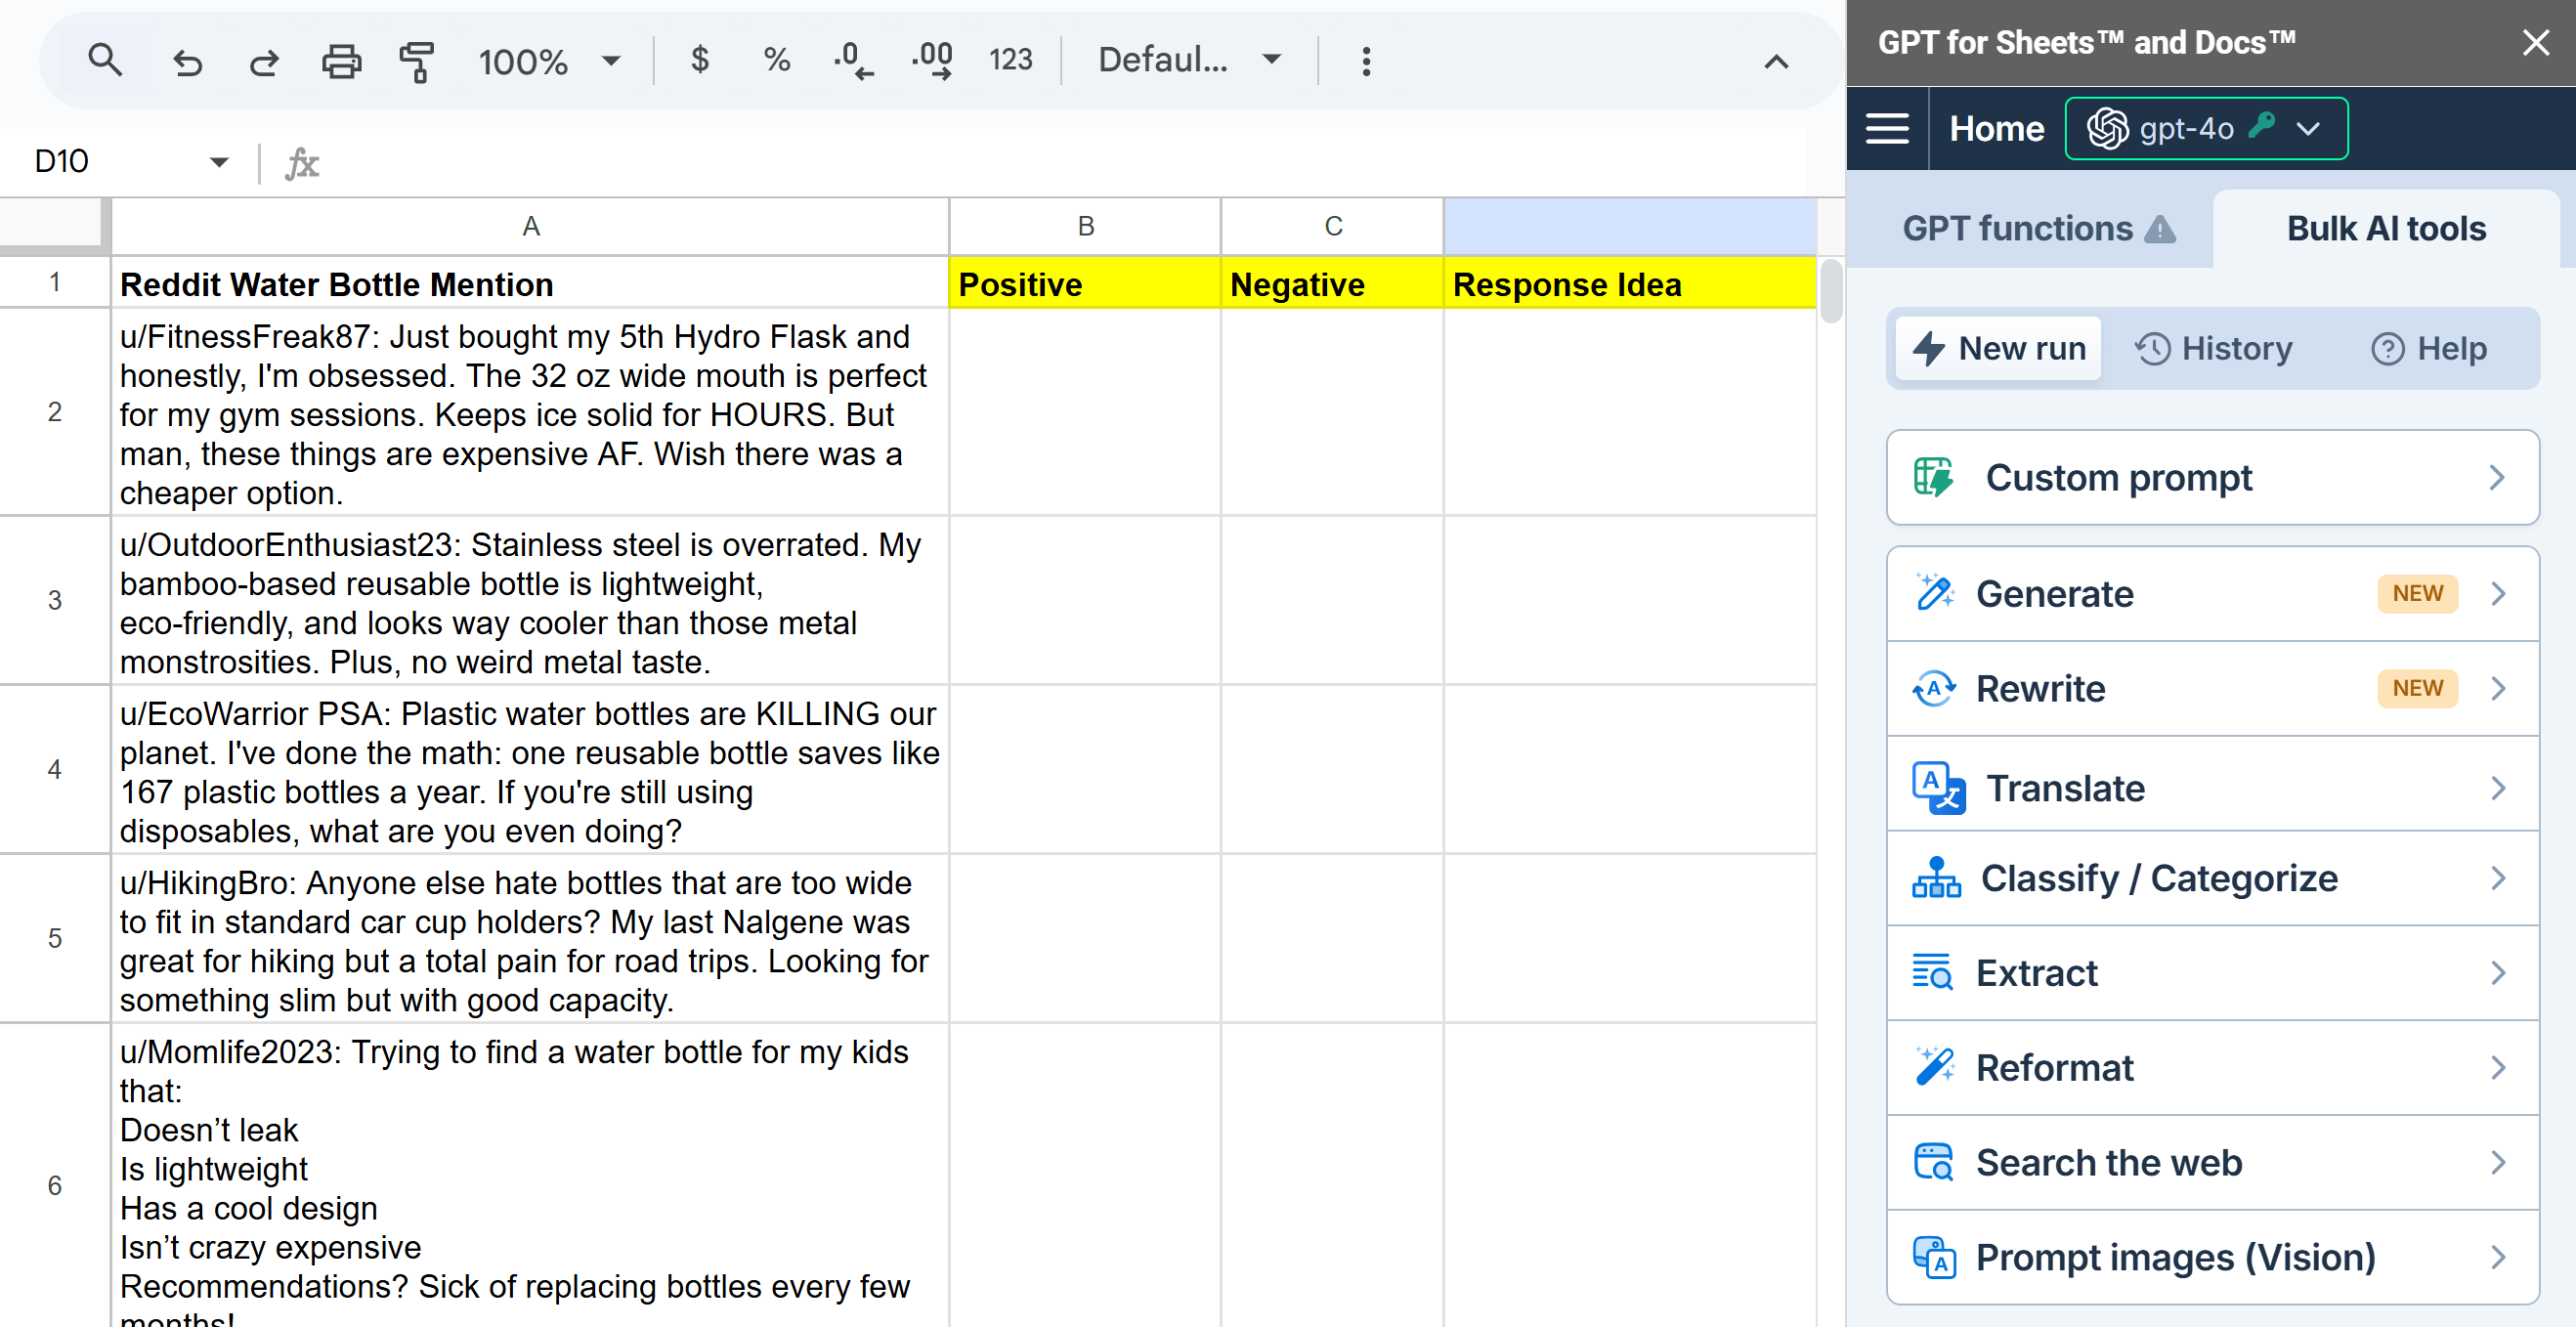Click the Reformat wand icon
2576x1327 pixels.
click(x=1934, y=1066)
